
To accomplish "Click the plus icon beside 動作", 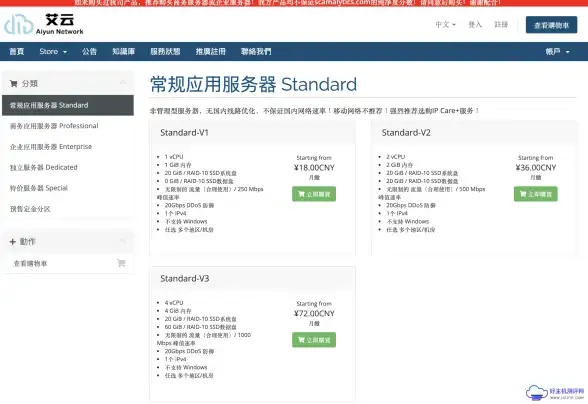I will coord(12,242).
